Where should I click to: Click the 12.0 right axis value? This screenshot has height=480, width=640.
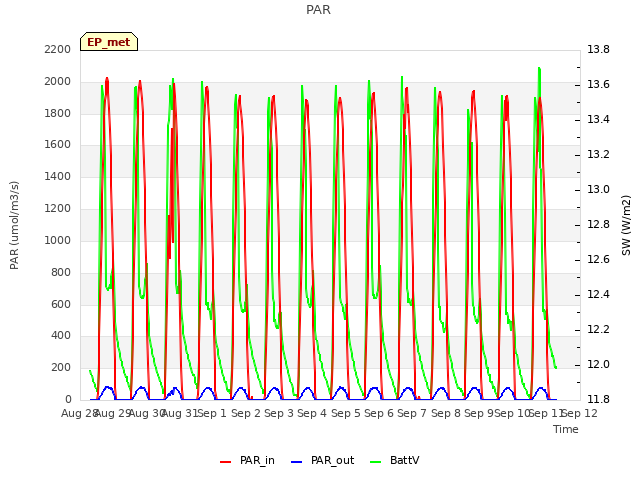click(x=598, y=364)
